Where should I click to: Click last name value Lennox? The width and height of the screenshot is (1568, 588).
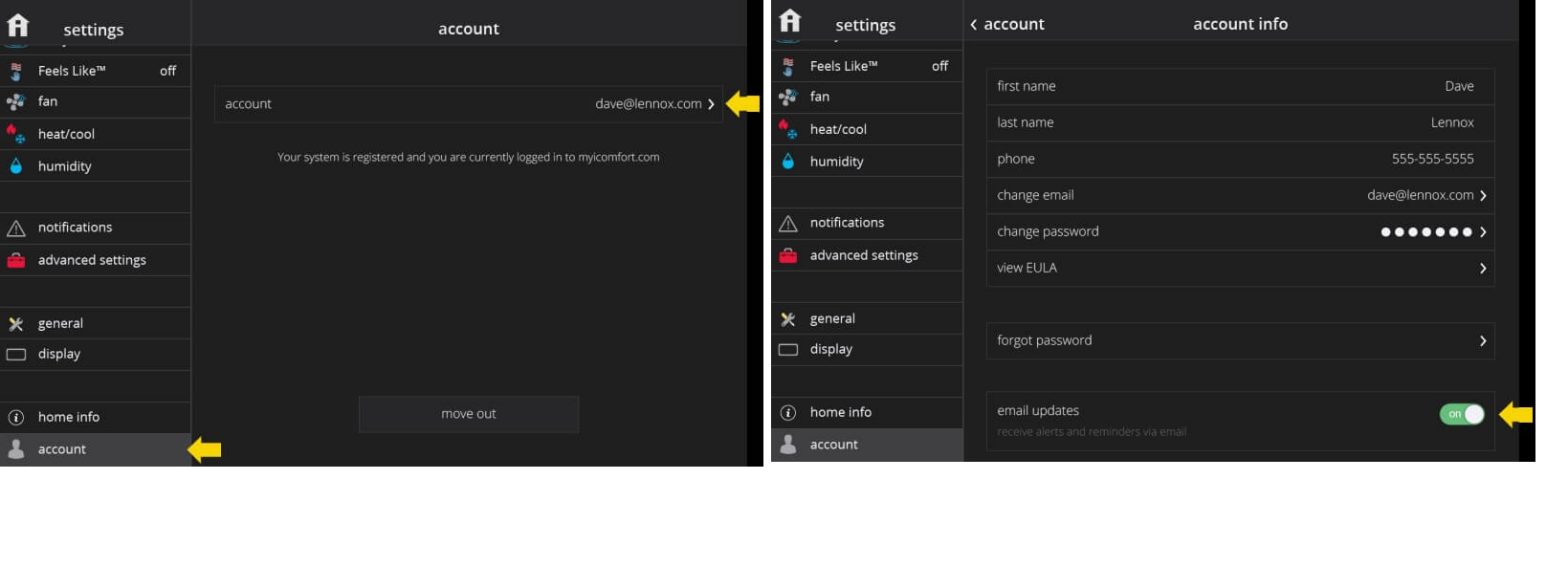[x=1452, y=123]
